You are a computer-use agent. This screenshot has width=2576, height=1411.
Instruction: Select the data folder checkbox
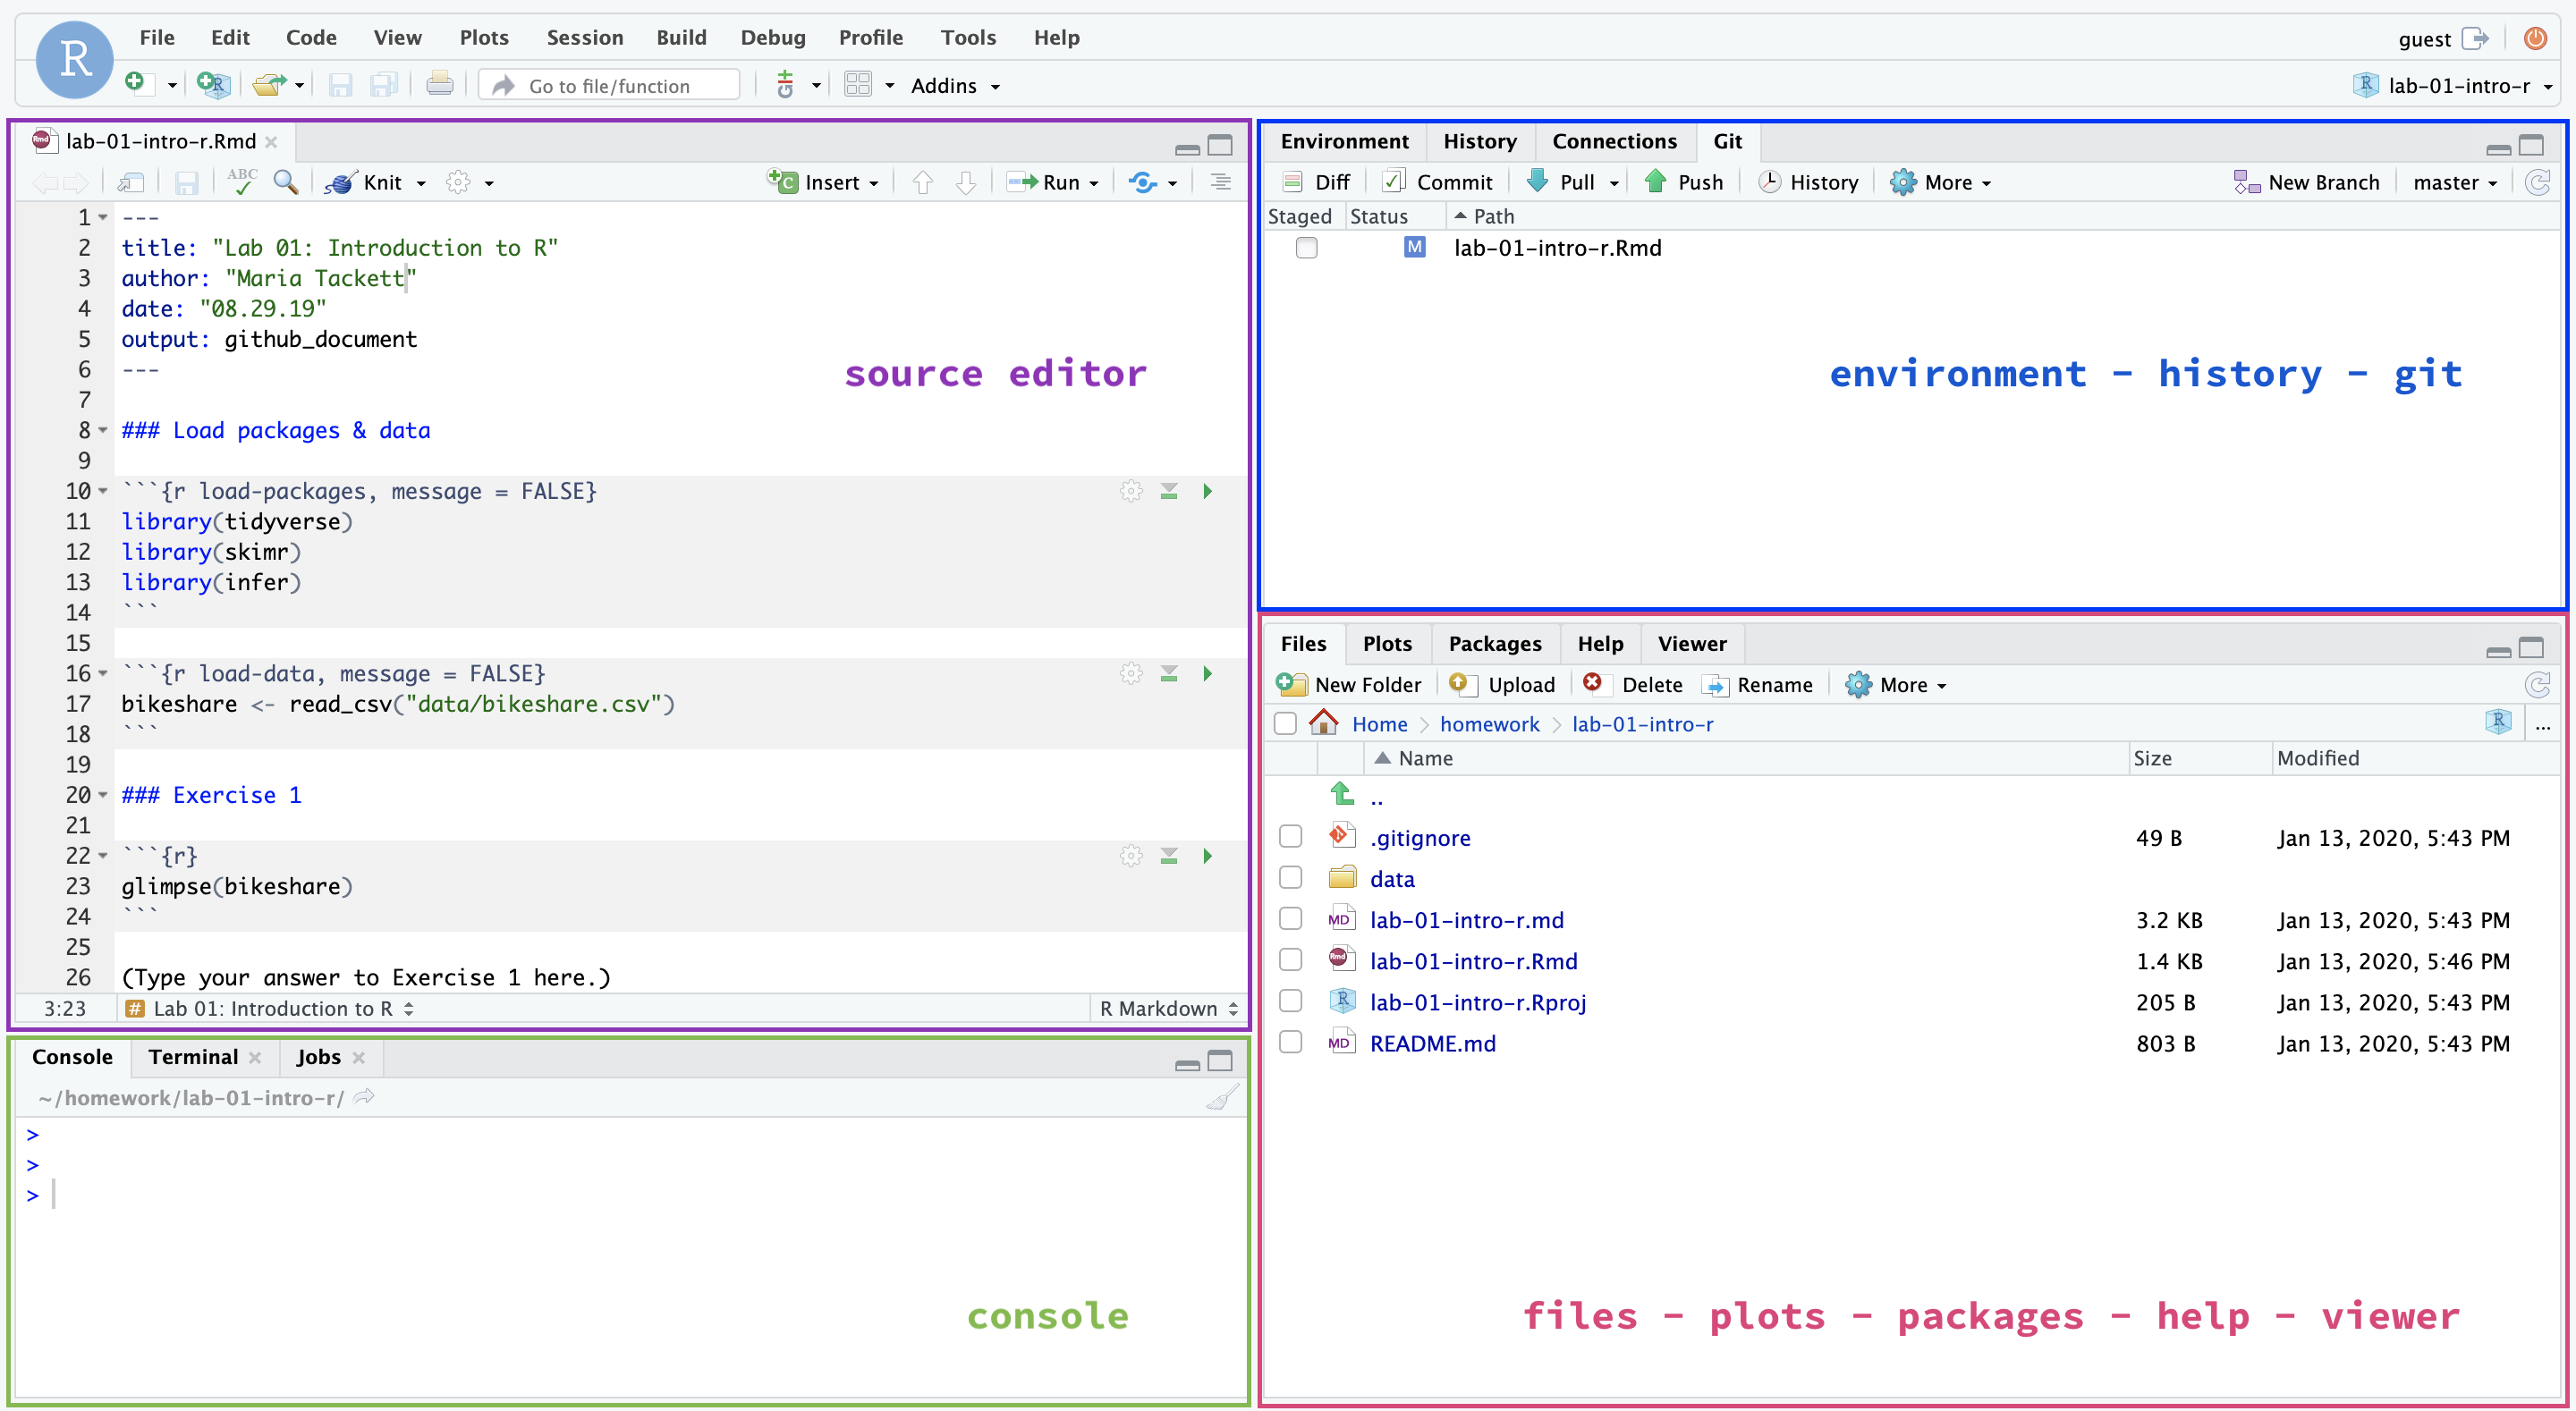click(x=1290, y=878)
